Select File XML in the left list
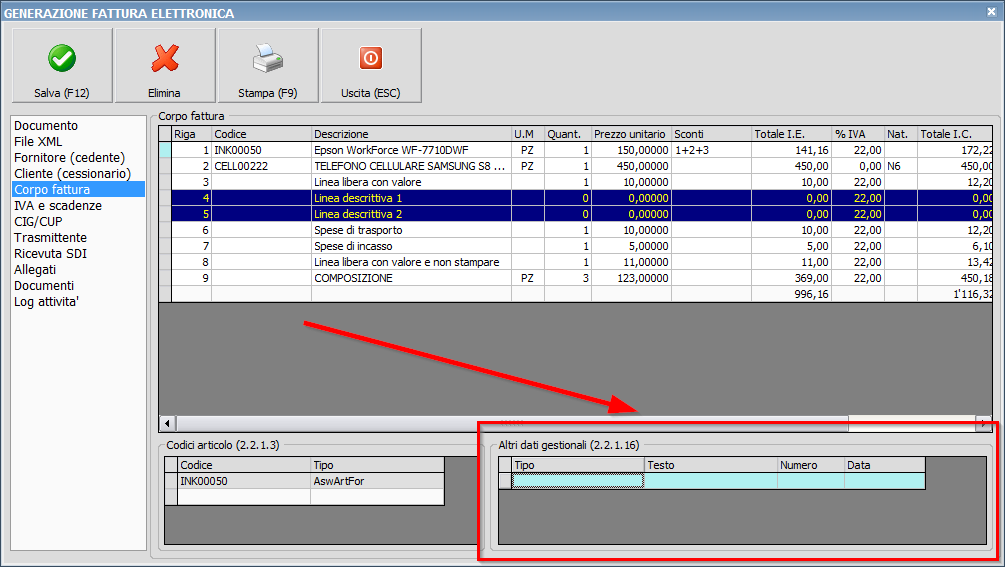 coord(38,142)
